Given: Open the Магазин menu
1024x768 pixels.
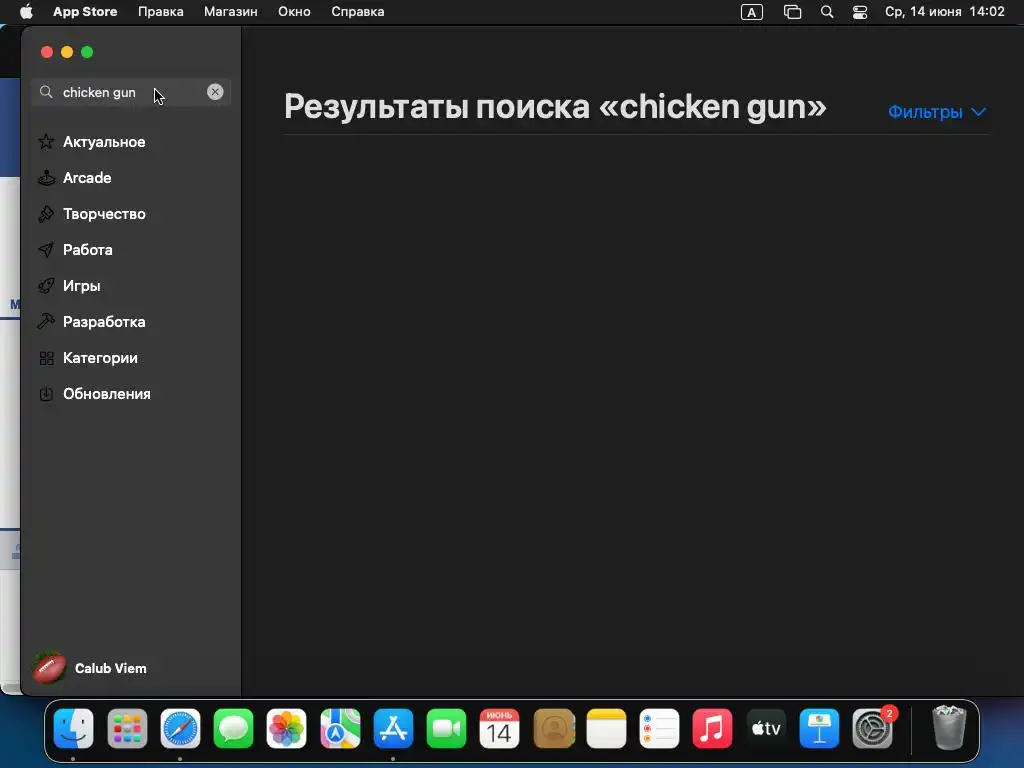Looking at the screenshot, I should [x=231, y=12].
